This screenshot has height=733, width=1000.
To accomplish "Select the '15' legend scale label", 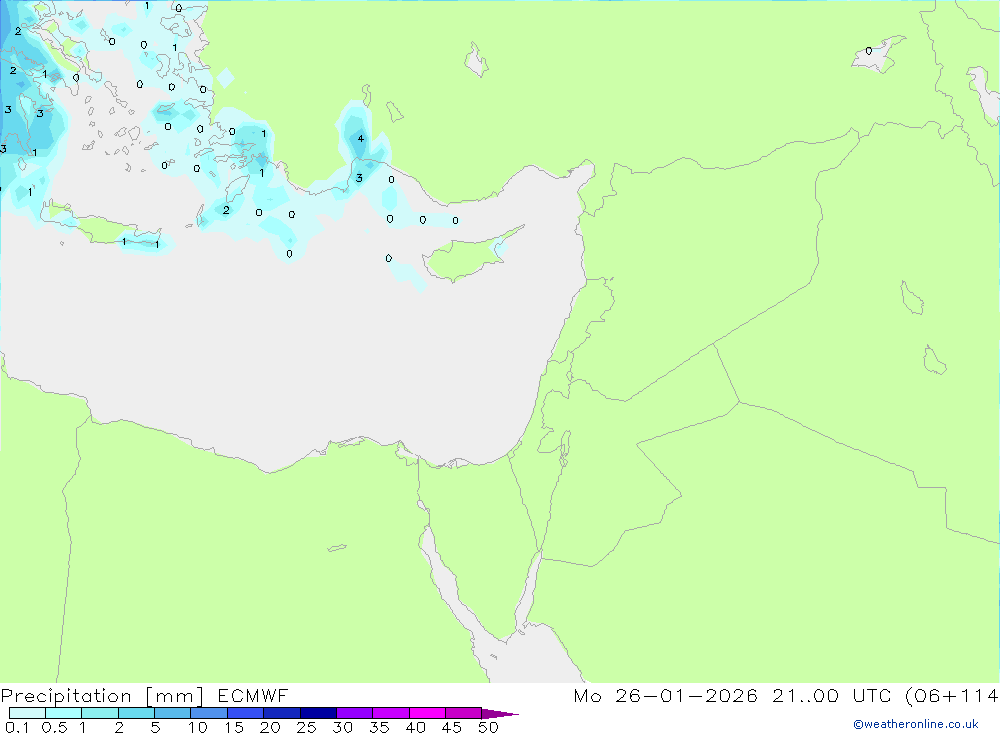I will pos(234,727).
